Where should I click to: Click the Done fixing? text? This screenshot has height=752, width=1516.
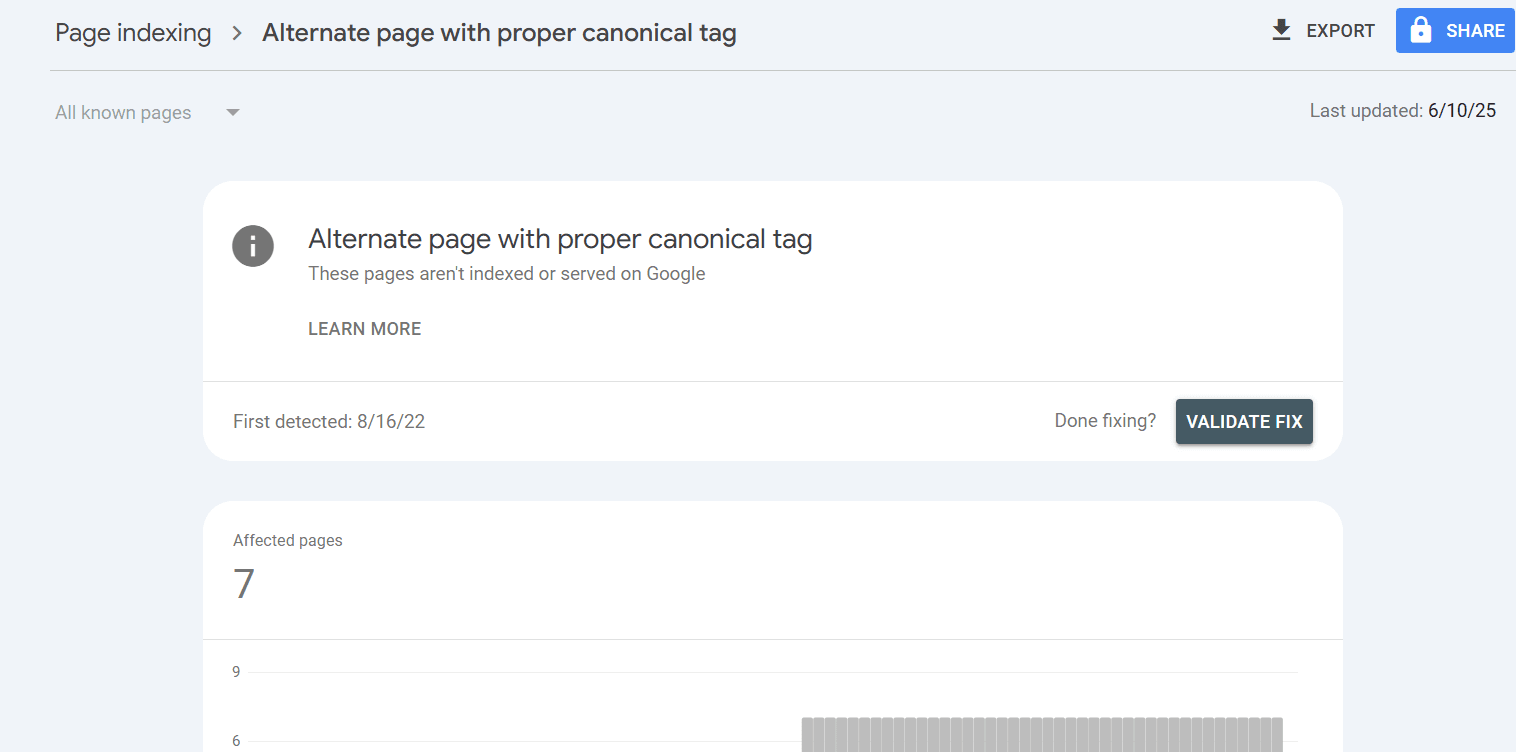click(1104, 420)
